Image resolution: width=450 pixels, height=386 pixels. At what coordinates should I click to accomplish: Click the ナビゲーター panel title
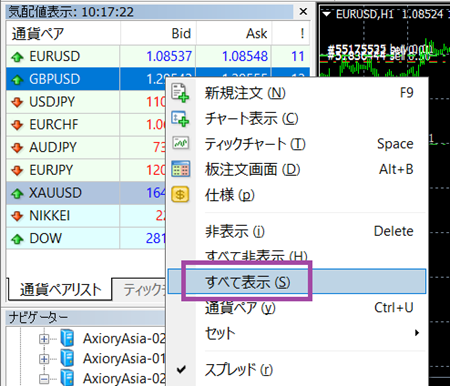coord(38,317)
